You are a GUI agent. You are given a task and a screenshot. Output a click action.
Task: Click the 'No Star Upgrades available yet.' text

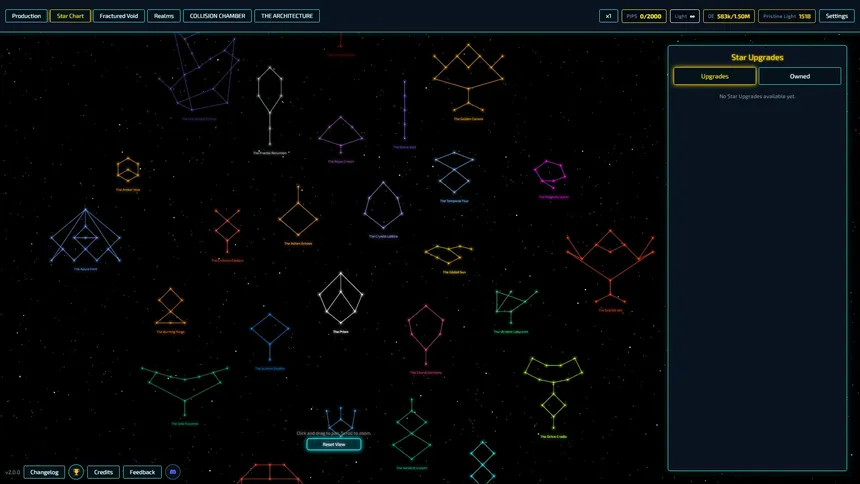pyautogui.click(x=757, y=96)
